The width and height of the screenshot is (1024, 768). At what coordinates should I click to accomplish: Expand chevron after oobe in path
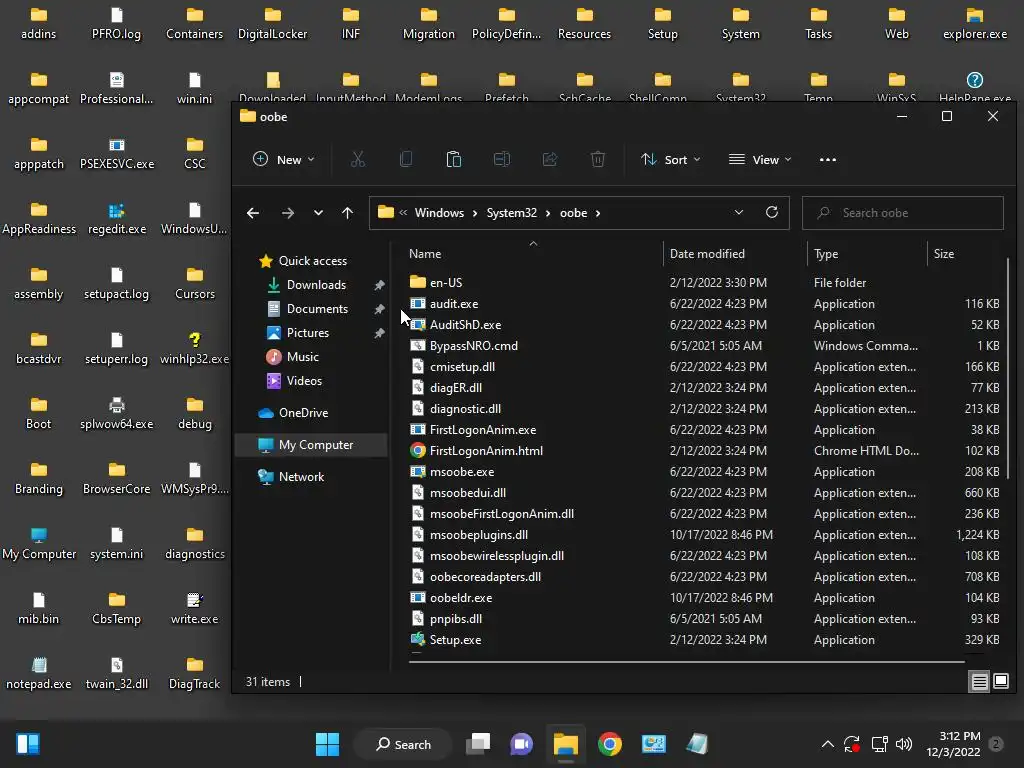coord(598,213)
